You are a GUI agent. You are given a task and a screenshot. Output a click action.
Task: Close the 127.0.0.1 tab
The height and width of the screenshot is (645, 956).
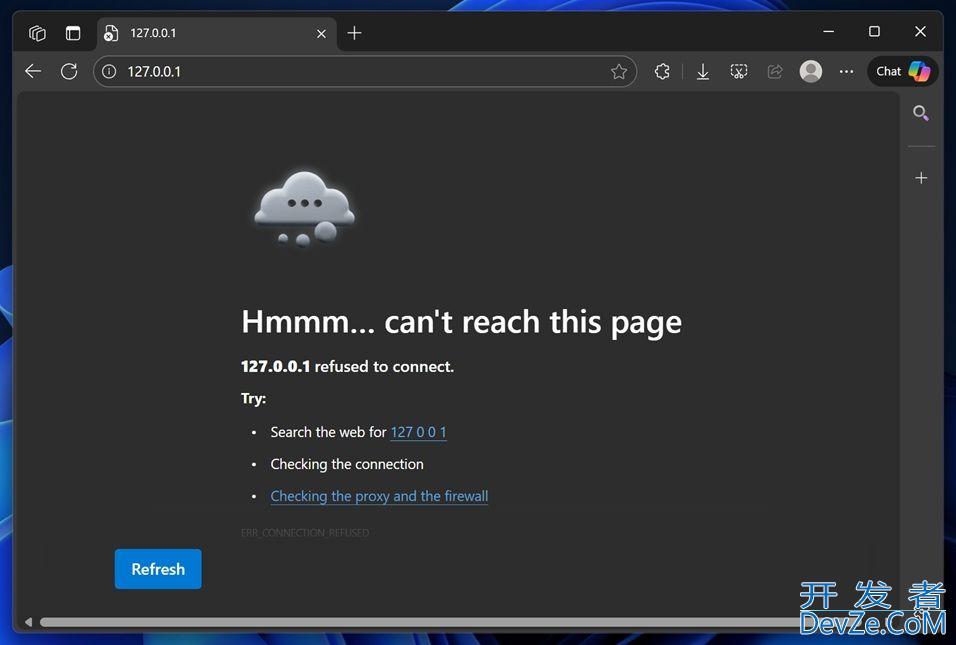point(321,33)
